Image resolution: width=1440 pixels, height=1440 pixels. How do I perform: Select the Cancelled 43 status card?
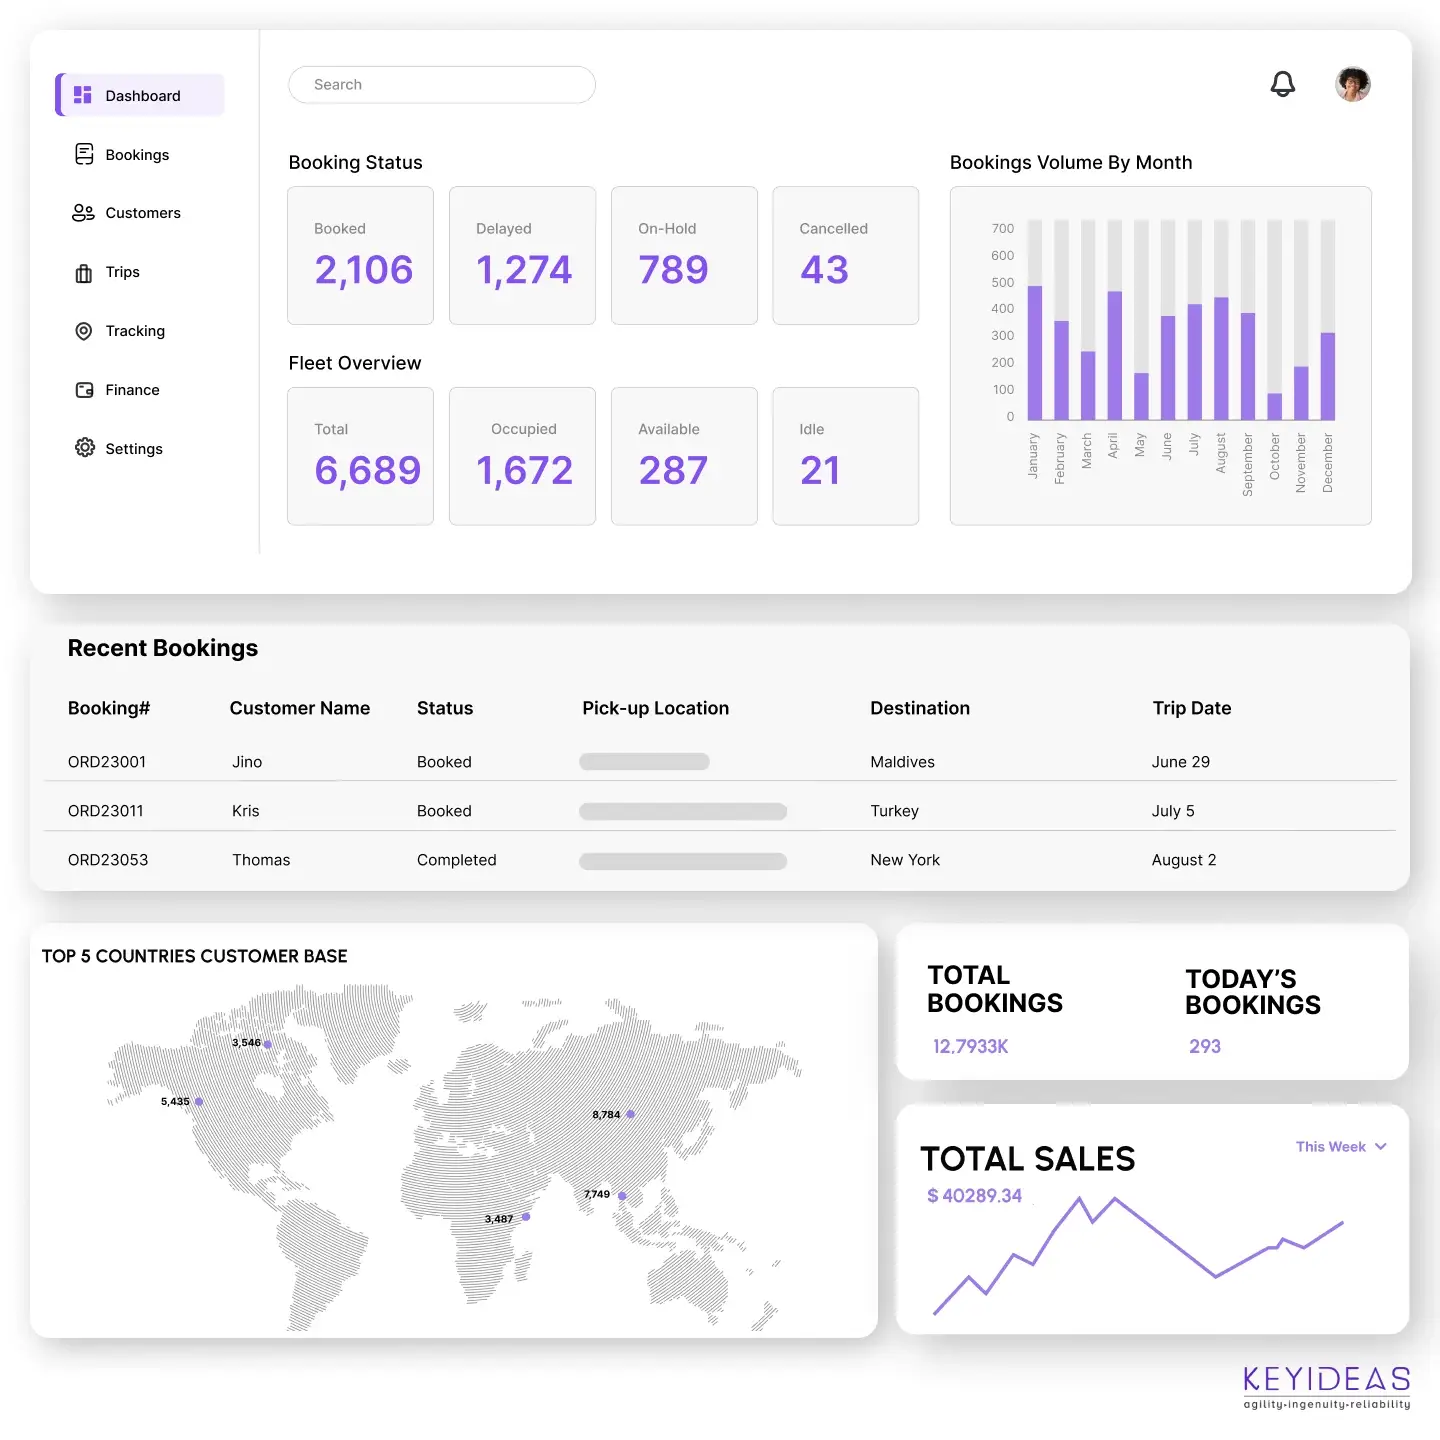pos(845,255)
